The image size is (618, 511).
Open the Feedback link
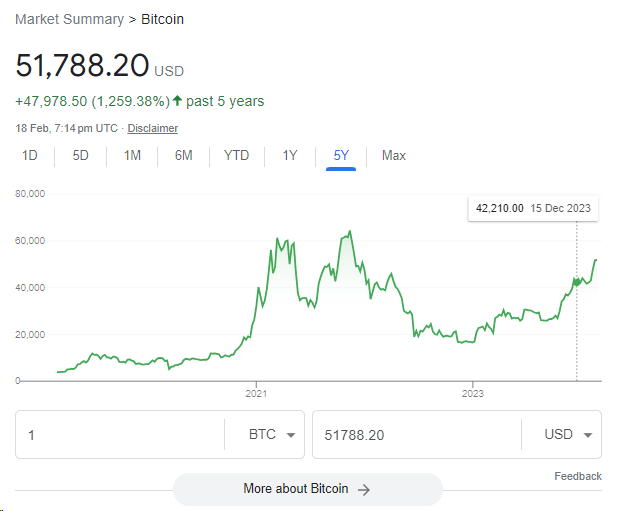coord(578,476)
